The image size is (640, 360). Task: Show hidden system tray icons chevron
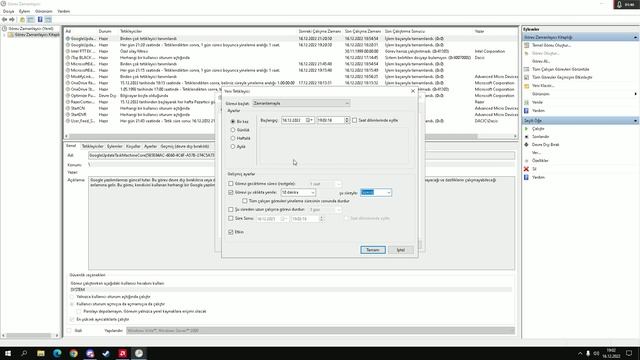(580, 353)
